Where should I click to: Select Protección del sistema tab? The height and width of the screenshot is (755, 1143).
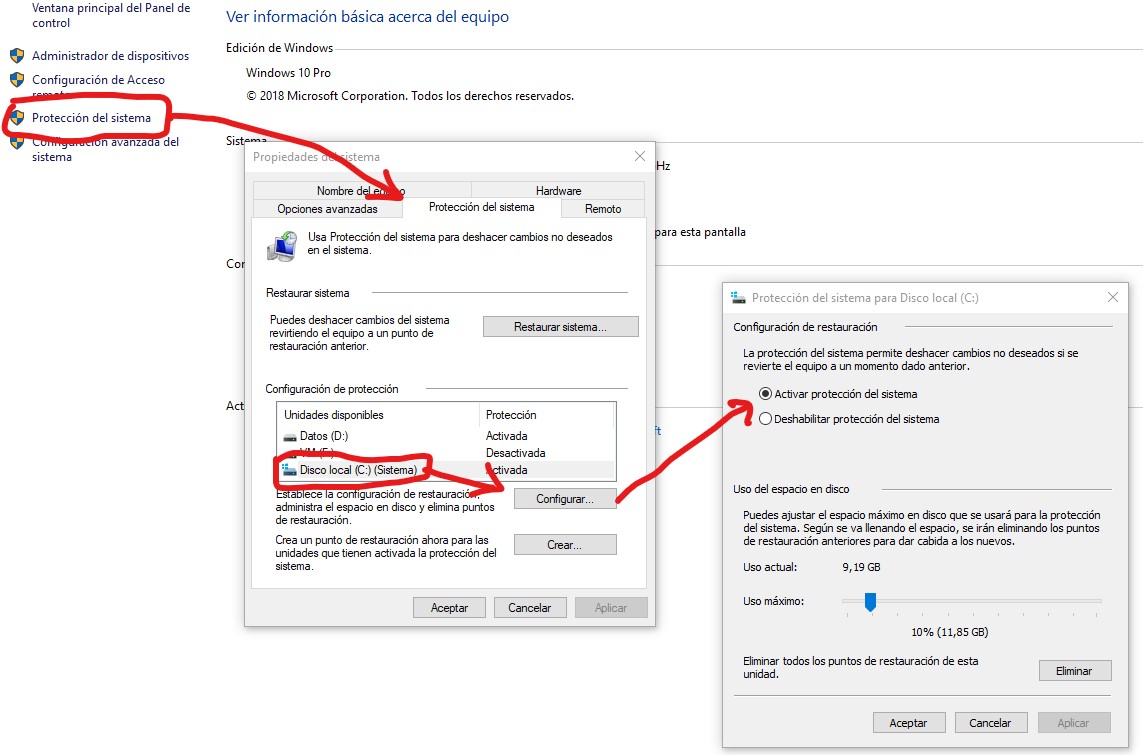481,207
